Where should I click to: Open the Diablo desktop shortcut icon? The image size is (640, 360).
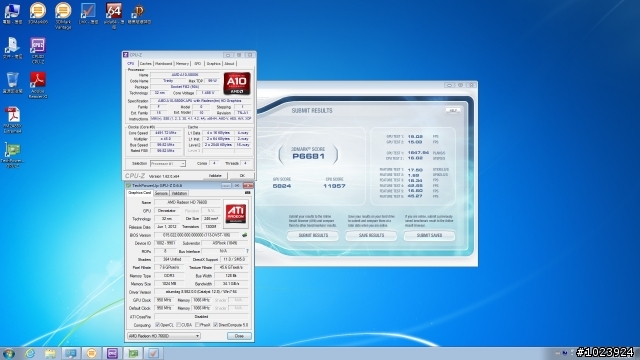click(139, 13)
